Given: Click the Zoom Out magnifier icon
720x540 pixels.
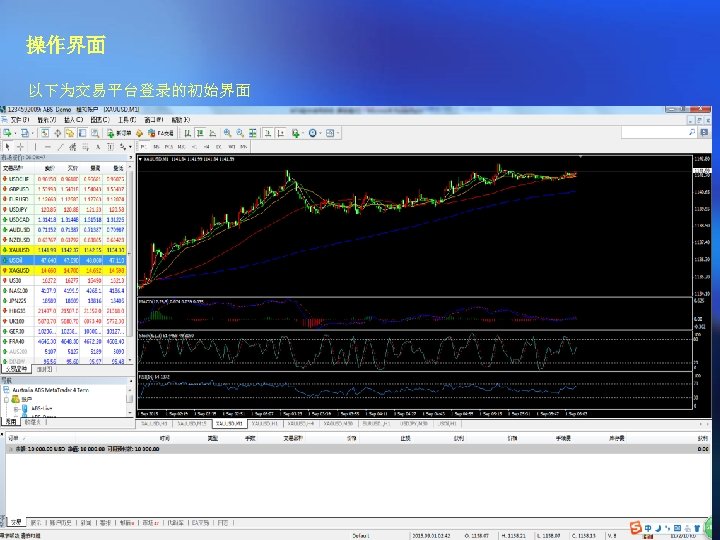Looking at the screenshot, I should pos(240,133).
